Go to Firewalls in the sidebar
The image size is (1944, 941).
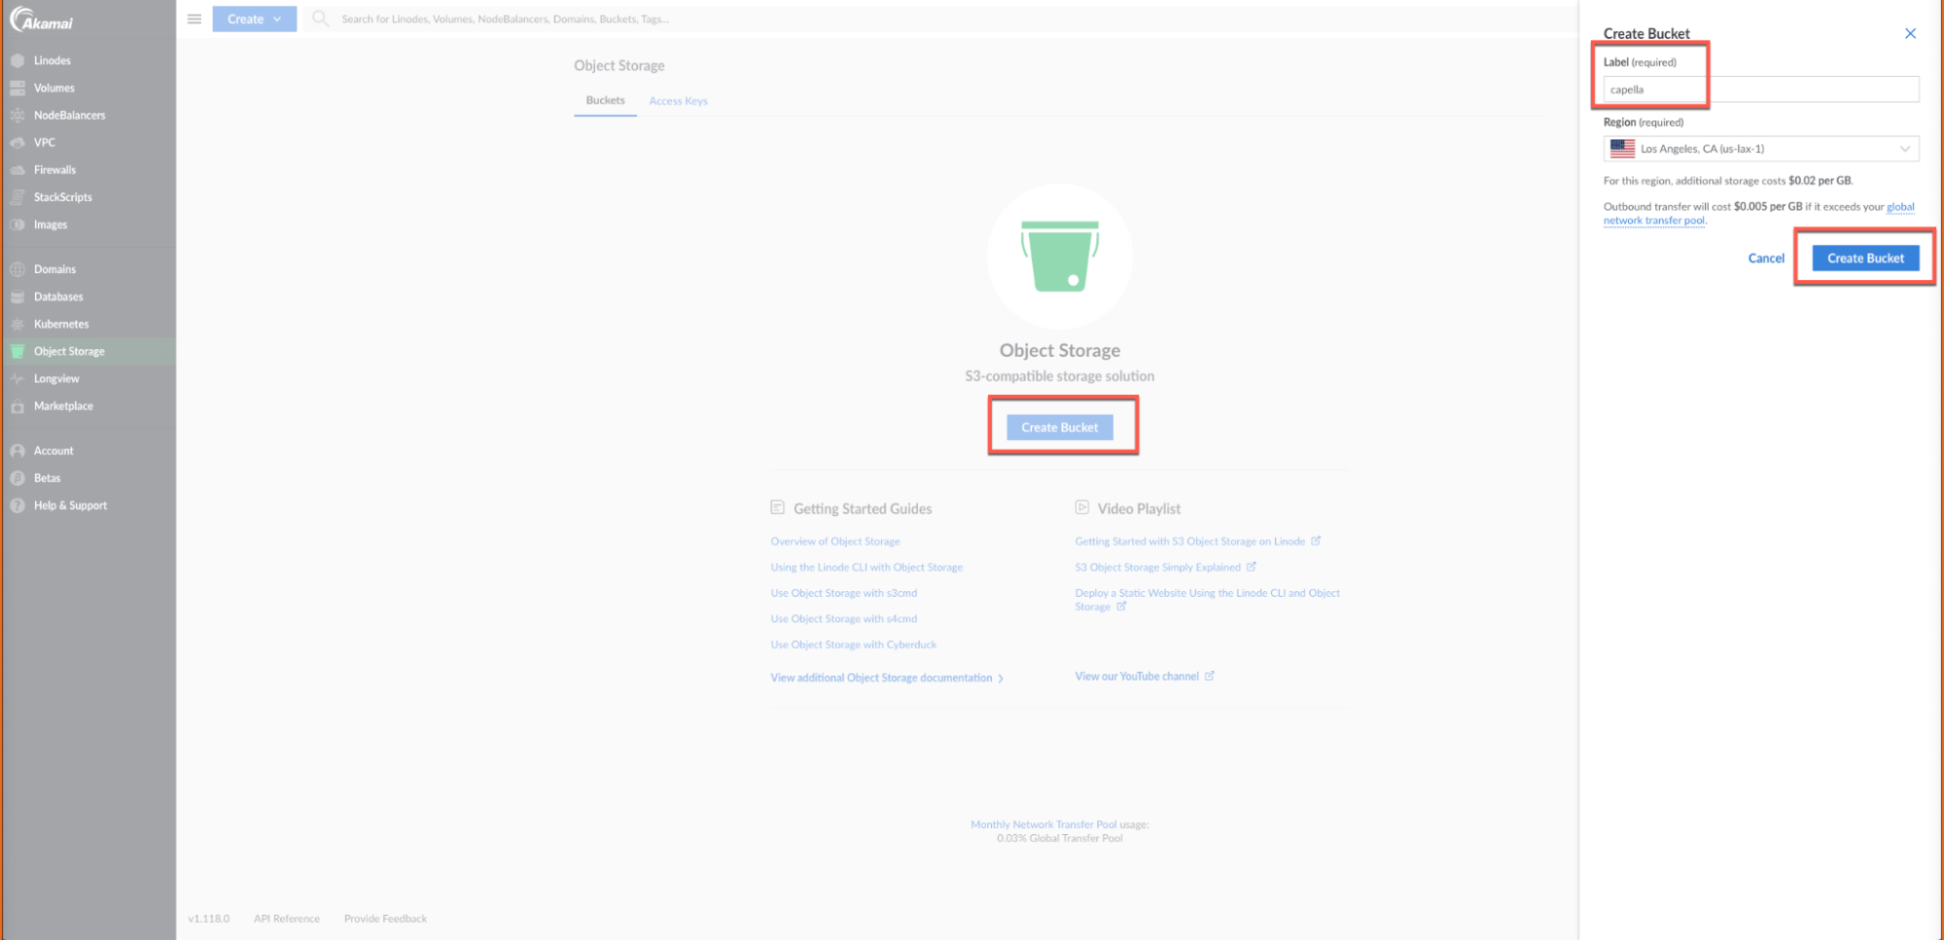coord(54,170)
